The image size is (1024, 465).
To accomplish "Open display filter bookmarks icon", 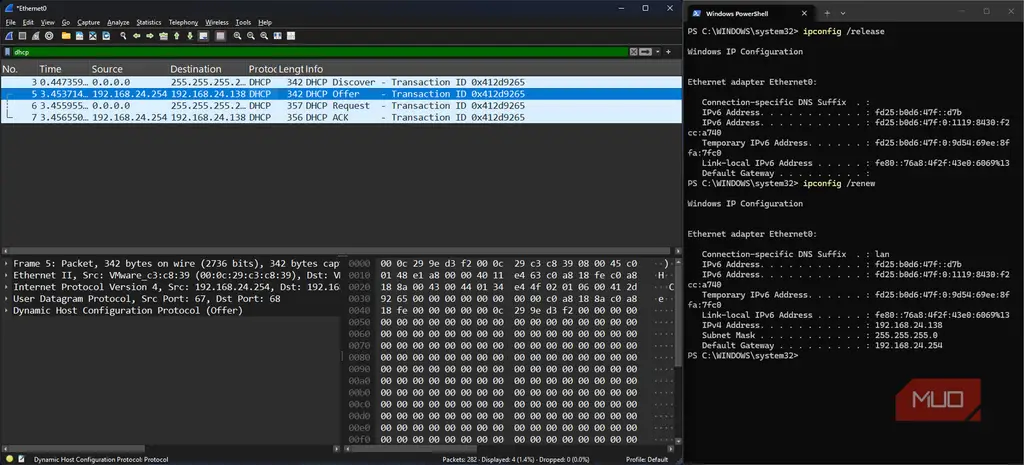I will 7,52.
